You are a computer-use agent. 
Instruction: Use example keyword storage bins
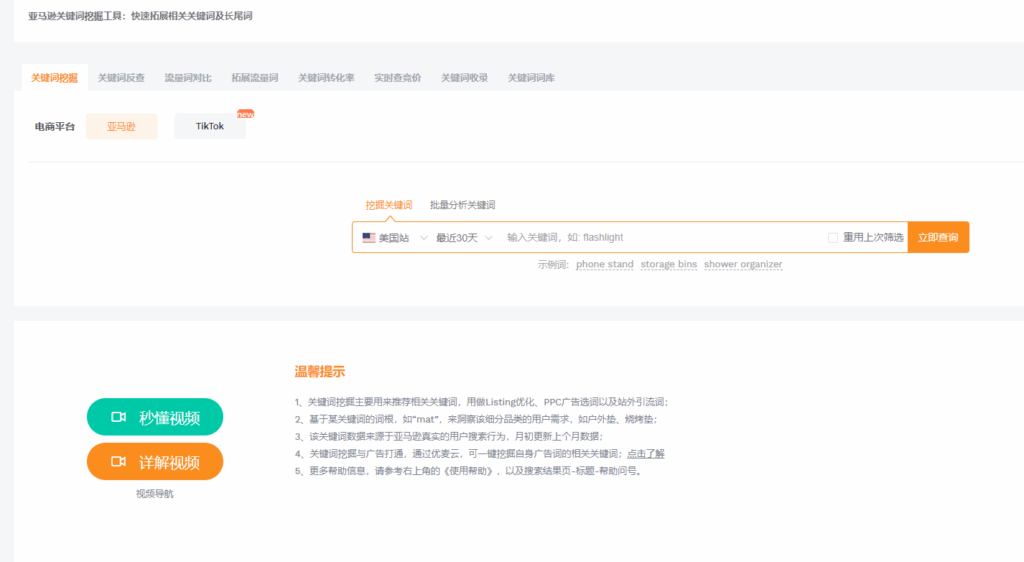669,264
